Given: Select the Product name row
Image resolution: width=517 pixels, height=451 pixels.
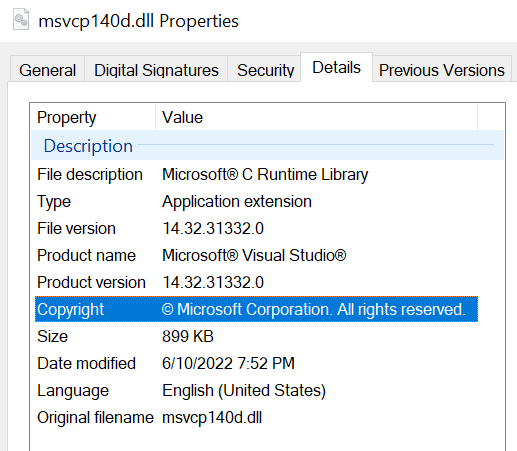Looking at the screenshot, I should 256,256.
